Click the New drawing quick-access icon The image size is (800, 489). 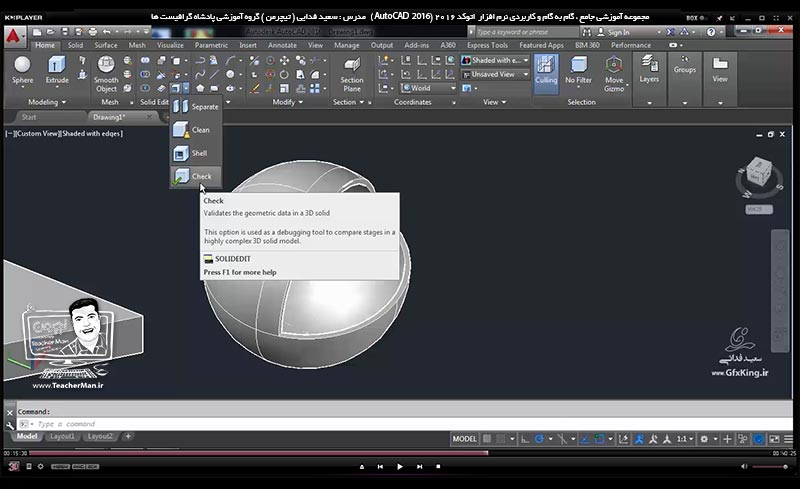click(37, 32)
